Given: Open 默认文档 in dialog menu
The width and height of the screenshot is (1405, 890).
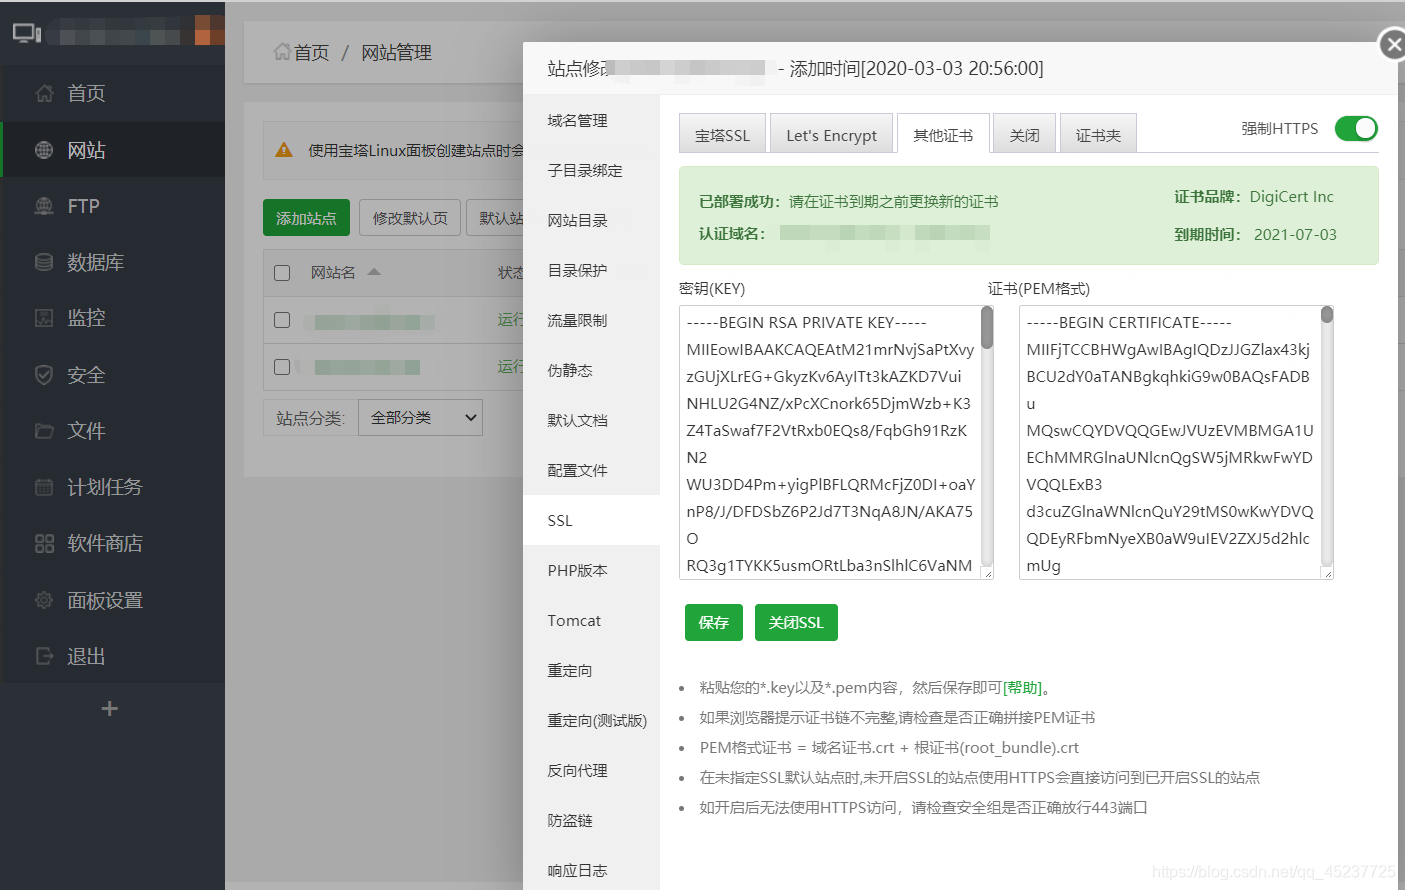Looking at the screenshot, I should (x=591, y=420).
